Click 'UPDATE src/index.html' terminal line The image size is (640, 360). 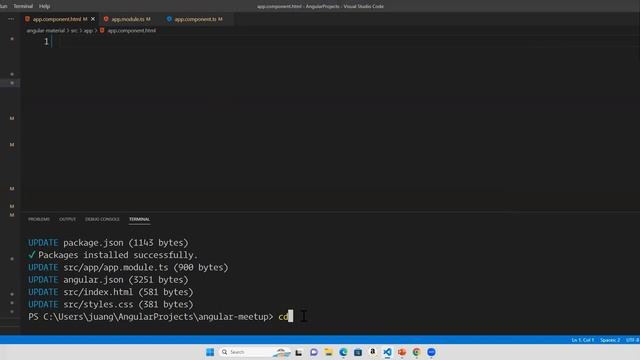(111, 292)
